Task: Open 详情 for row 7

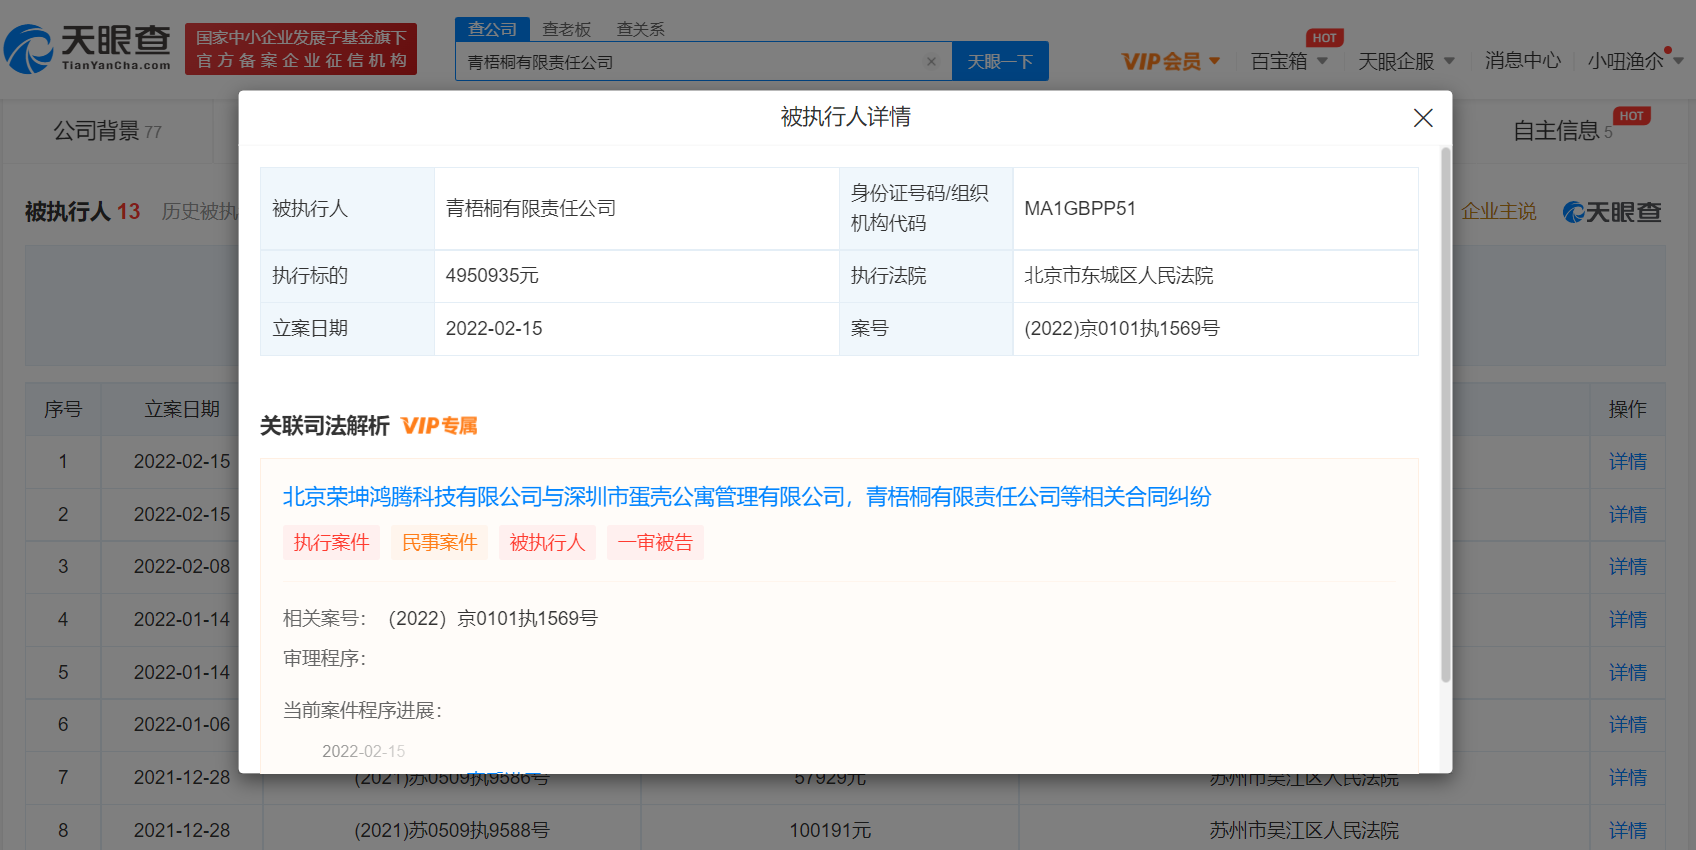Action: [x=1627, y=778]
